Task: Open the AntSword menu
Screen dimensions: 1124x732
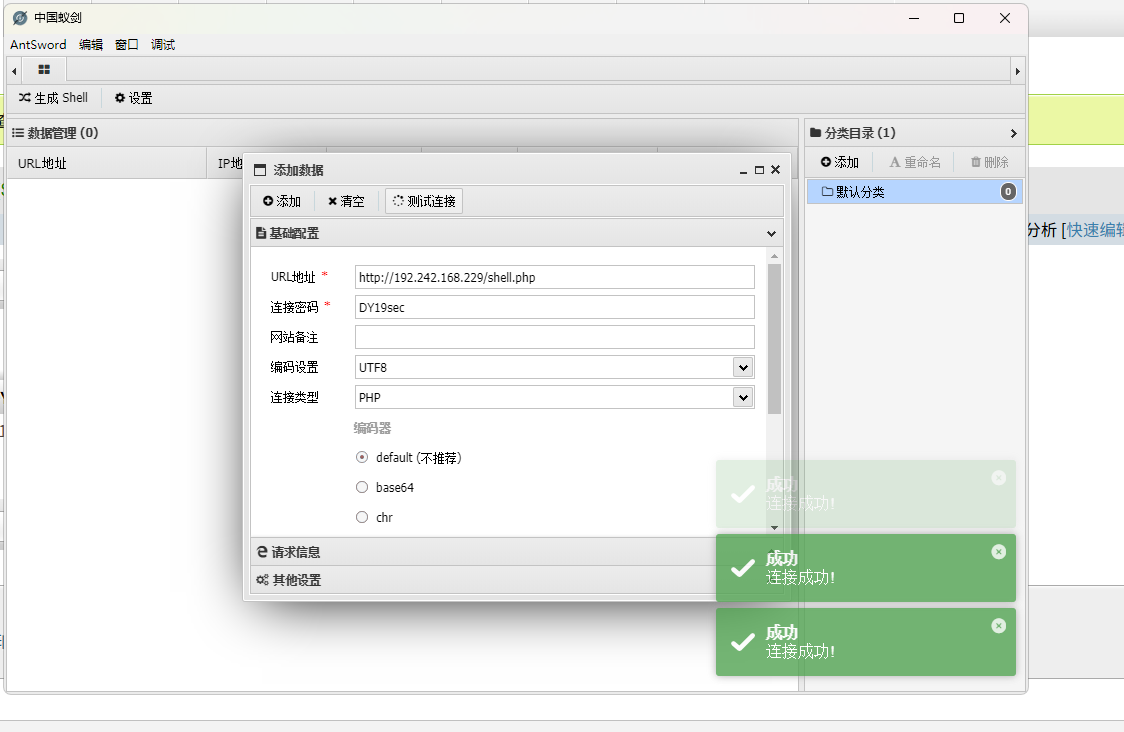Action: pos(38,44)
